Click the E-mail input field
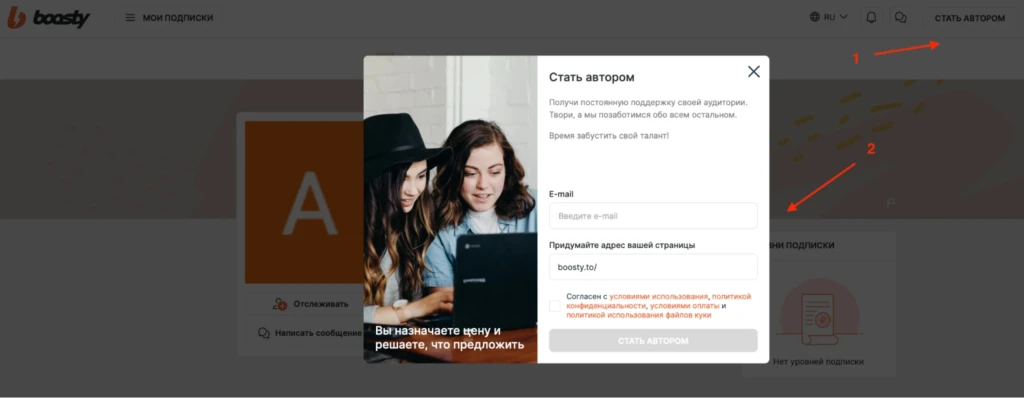 click(653, 216)
